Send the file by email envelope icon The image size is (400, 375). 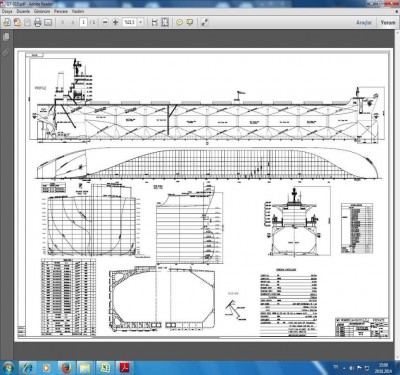(x=48, y=22)
